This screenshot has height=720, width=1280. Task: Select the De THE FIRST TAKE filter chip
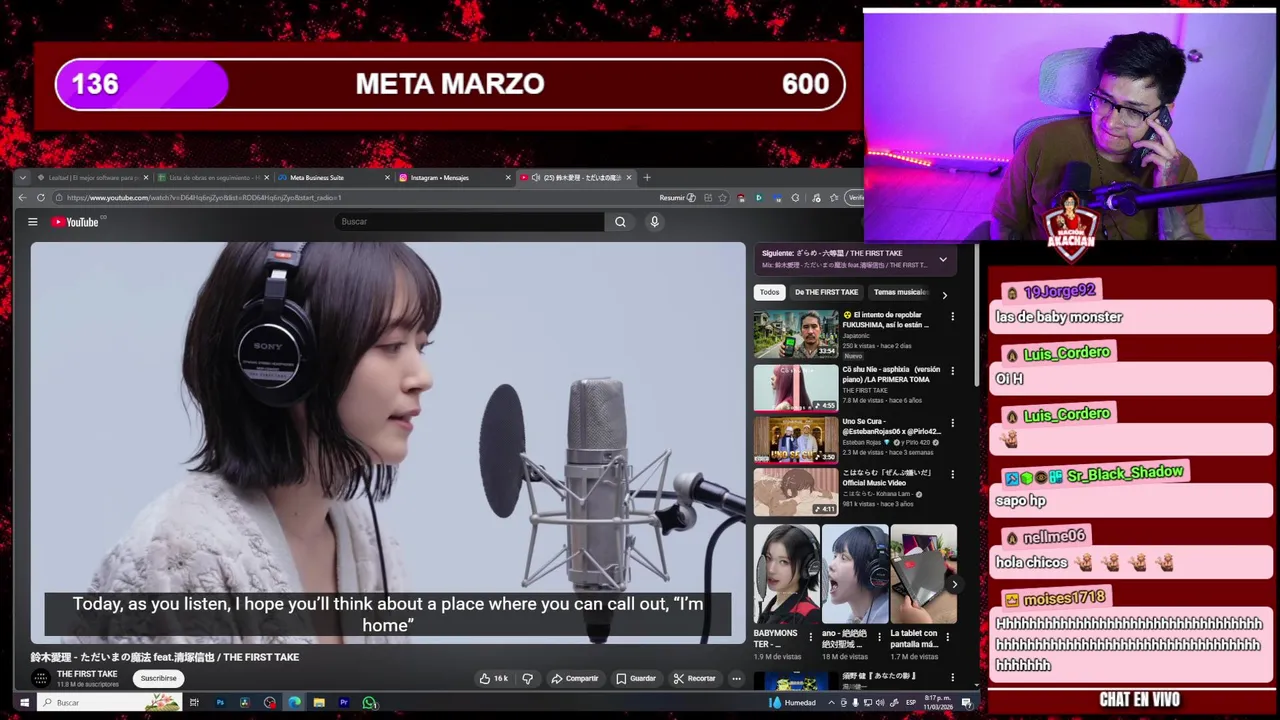coord(826,292)
